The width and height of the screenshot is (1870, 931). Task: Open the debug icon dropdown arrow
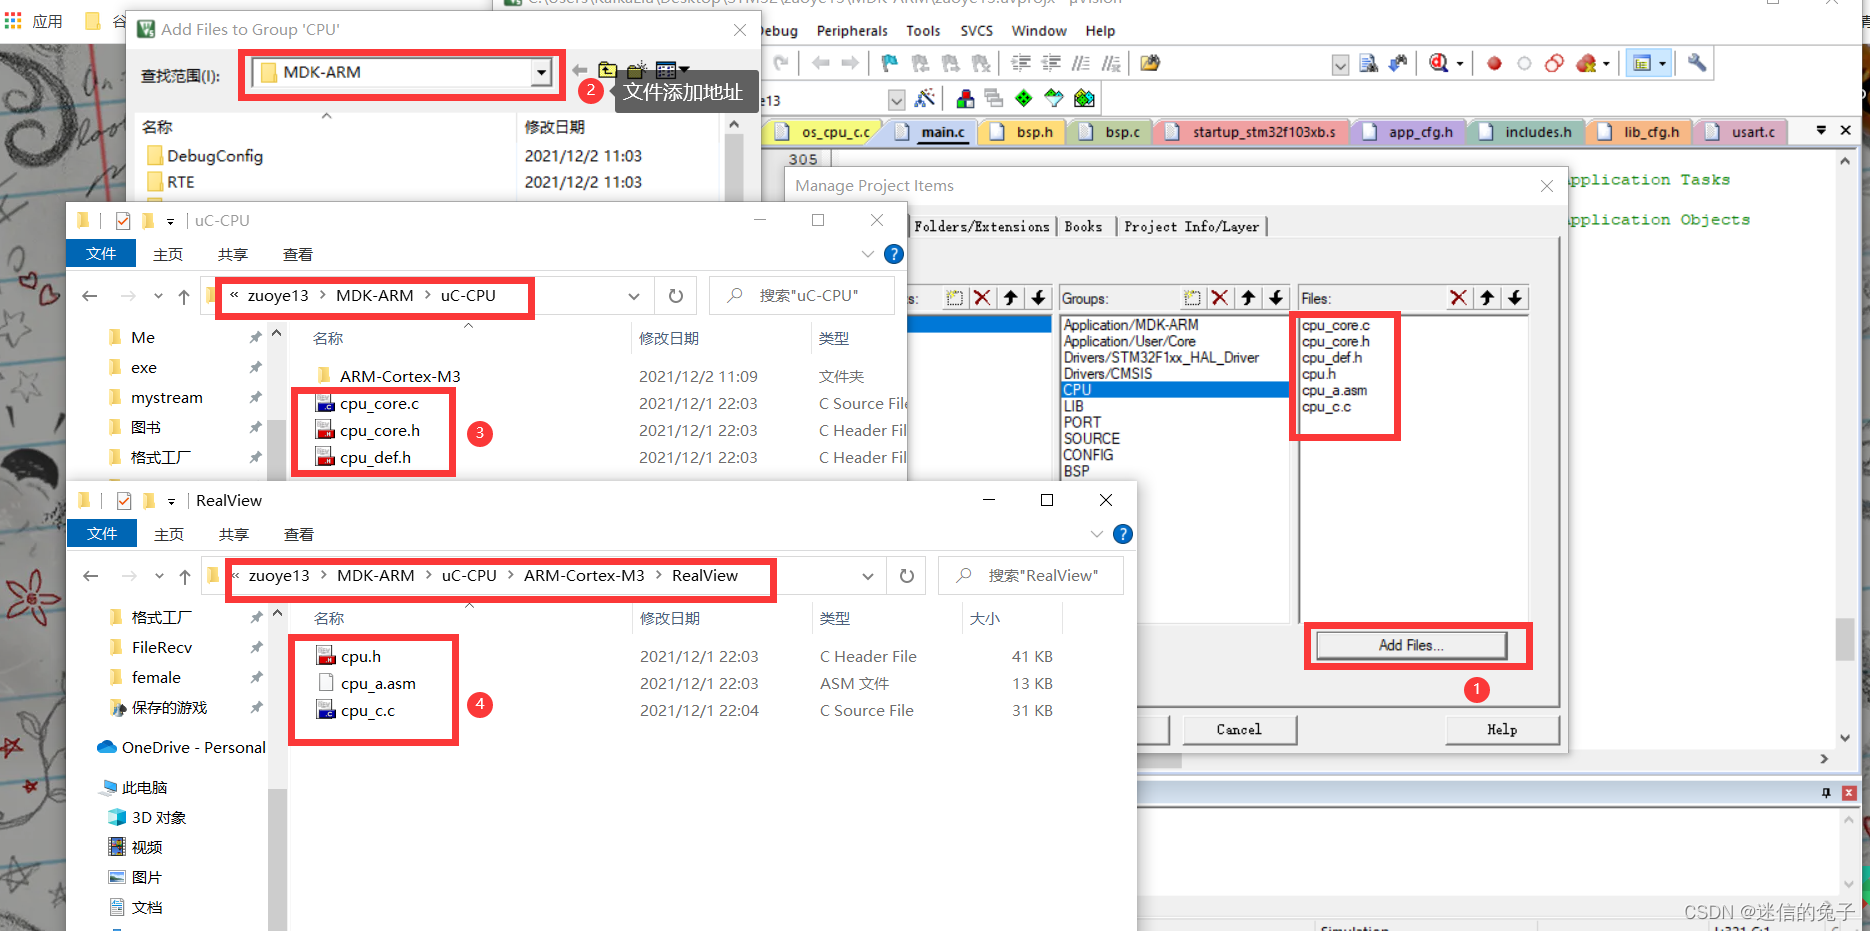(1460, 64)
